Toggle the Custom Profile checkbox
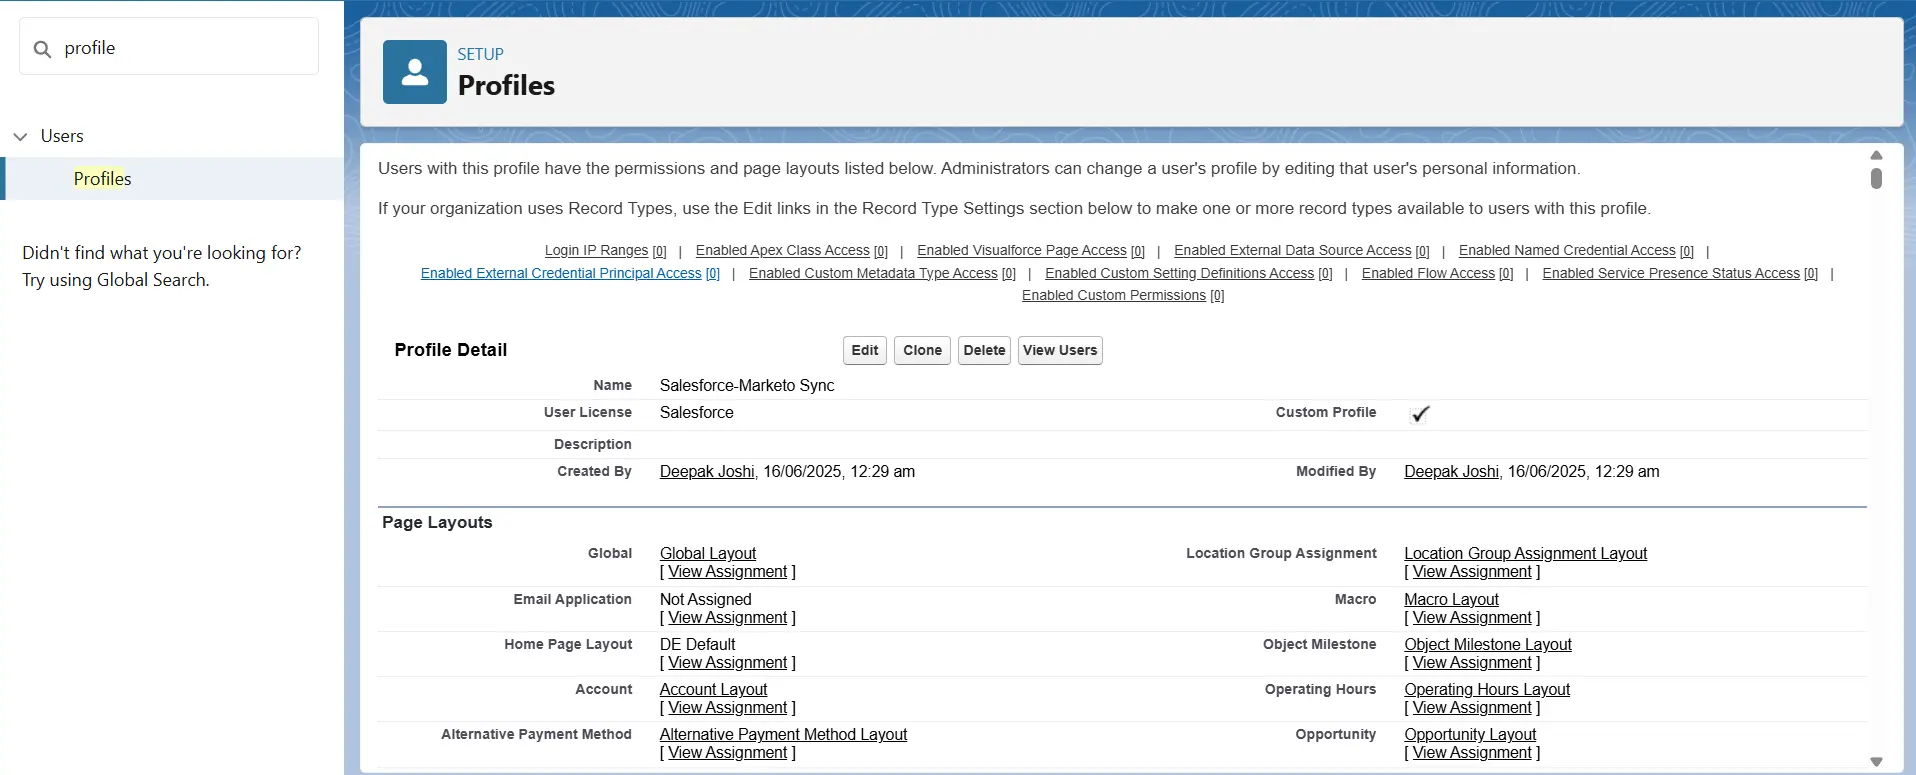This screenshot has height=775, width=1916. coord(1420,414)
